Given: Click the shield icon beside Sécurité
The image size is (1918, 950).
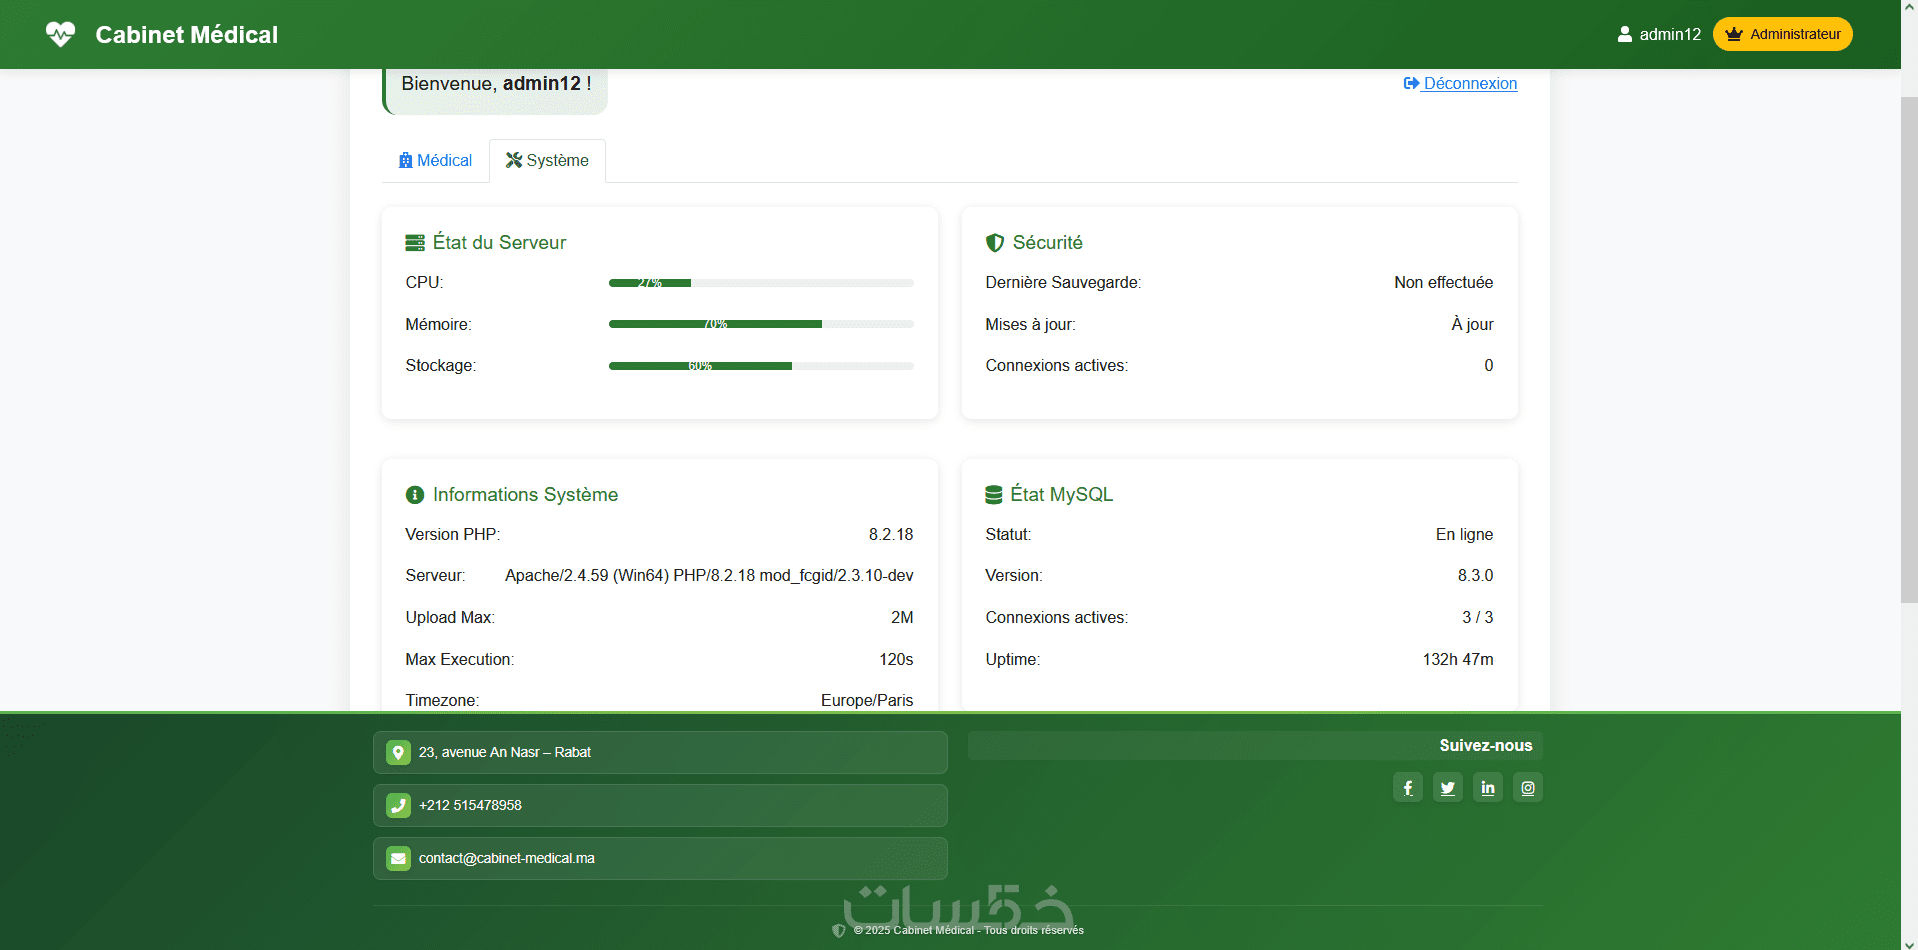Looking at the screenshot, I should click(x=995, y=243).
